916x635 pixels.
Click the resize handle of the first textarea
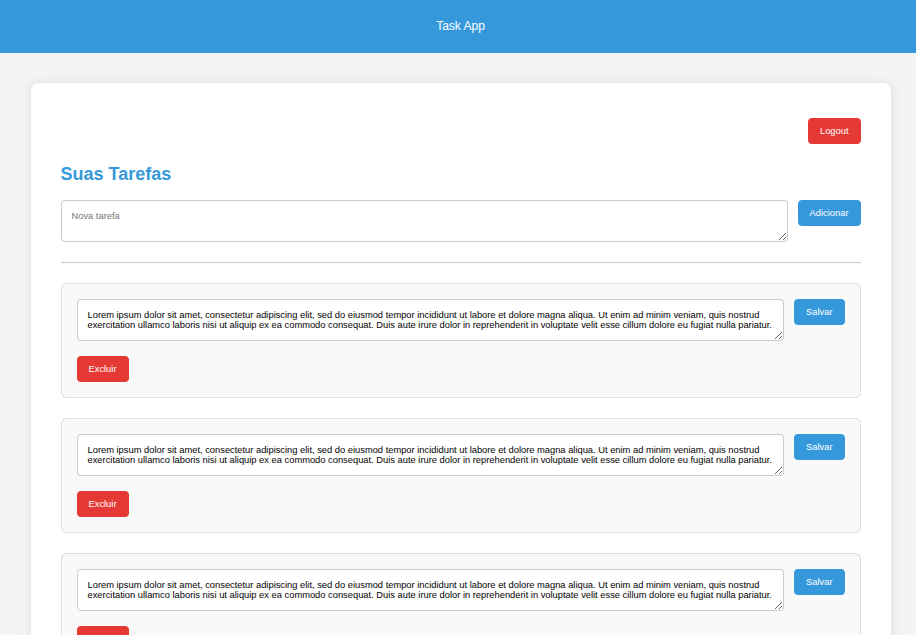tap(780, 337)
